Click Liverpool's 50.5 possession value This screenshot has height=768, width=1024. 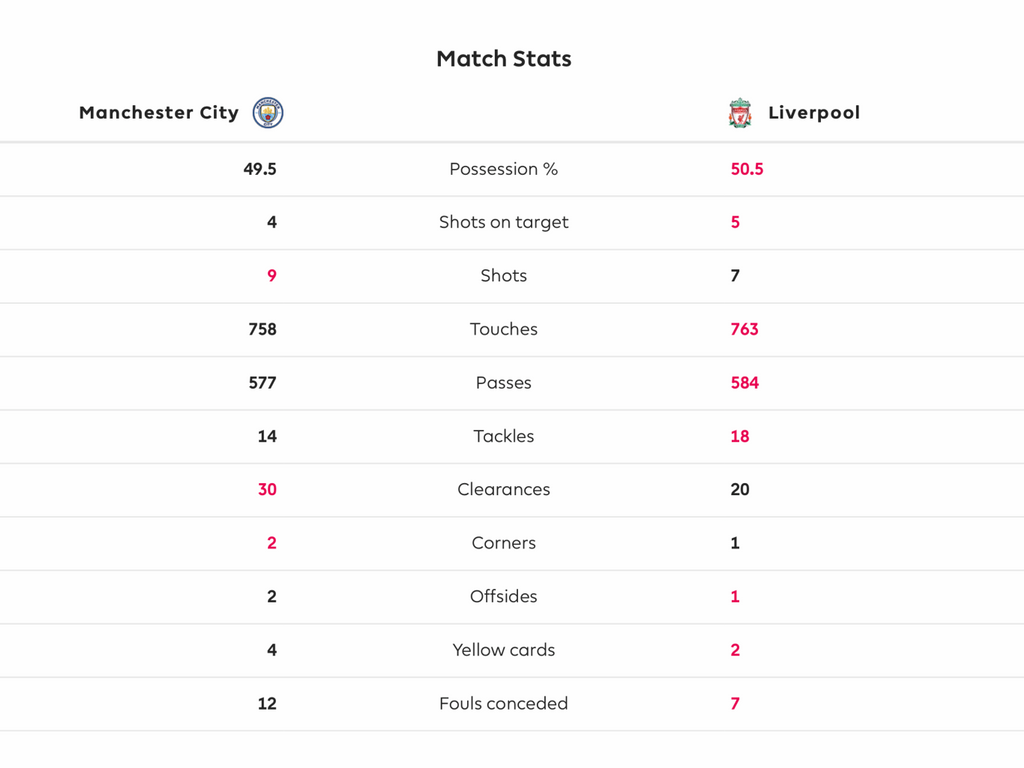point(747,169)
